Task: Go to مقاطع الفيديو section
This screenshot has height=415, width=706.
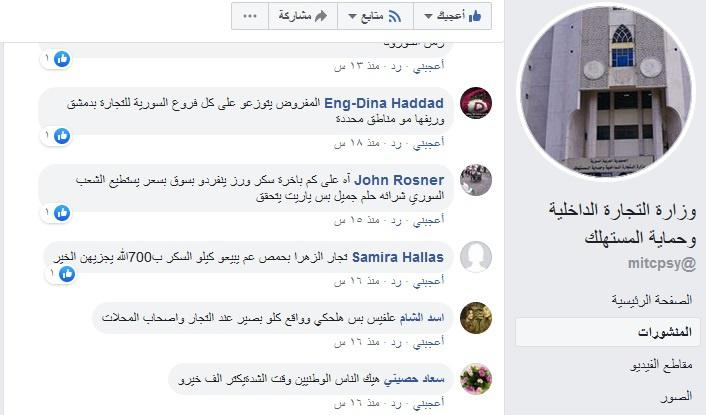Action: point(661,365)
